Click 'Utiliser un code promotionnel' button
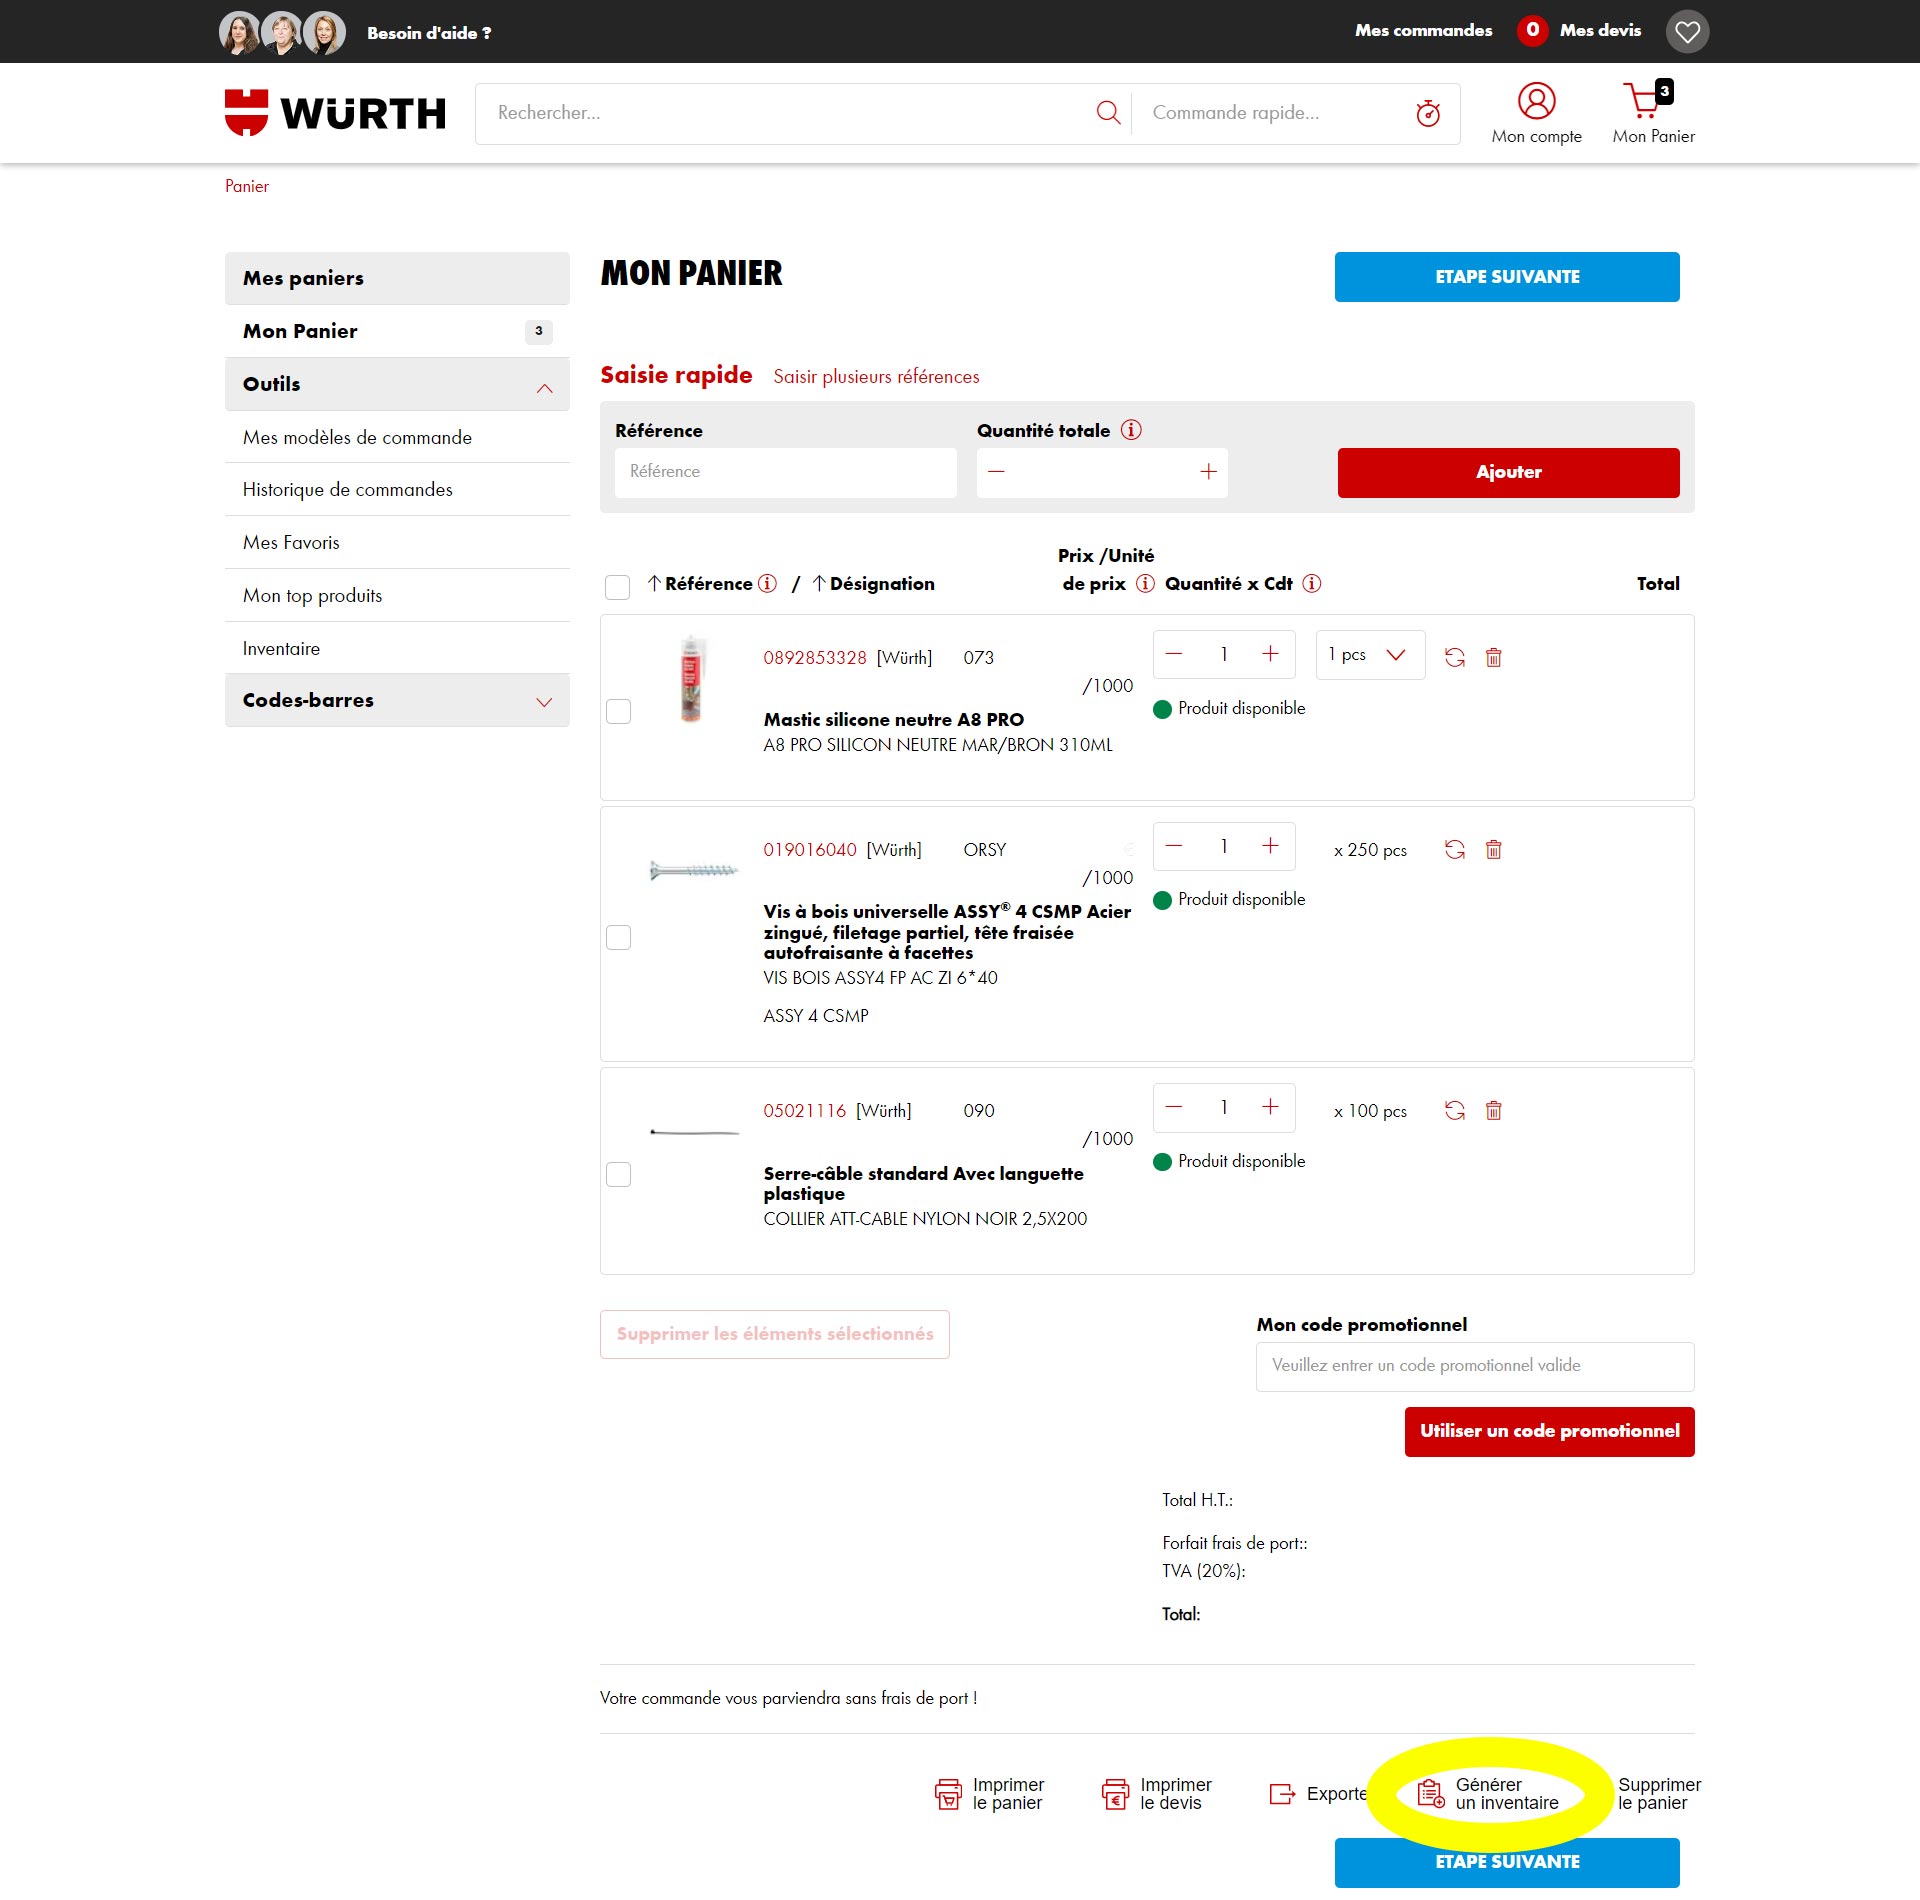The image size is (1920, 1900). pos(1550,1432)
